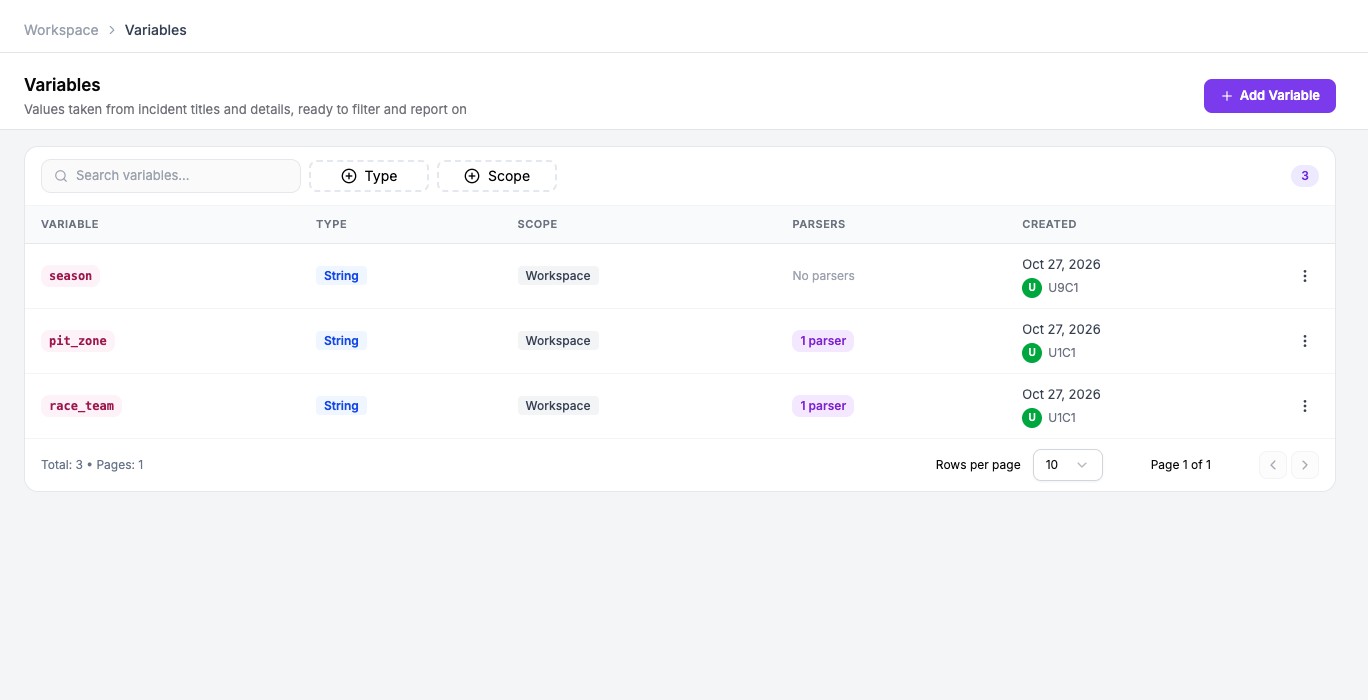1368x700 pixels.
Task: Open actions menu for season row
Action: pos(1304,276)
